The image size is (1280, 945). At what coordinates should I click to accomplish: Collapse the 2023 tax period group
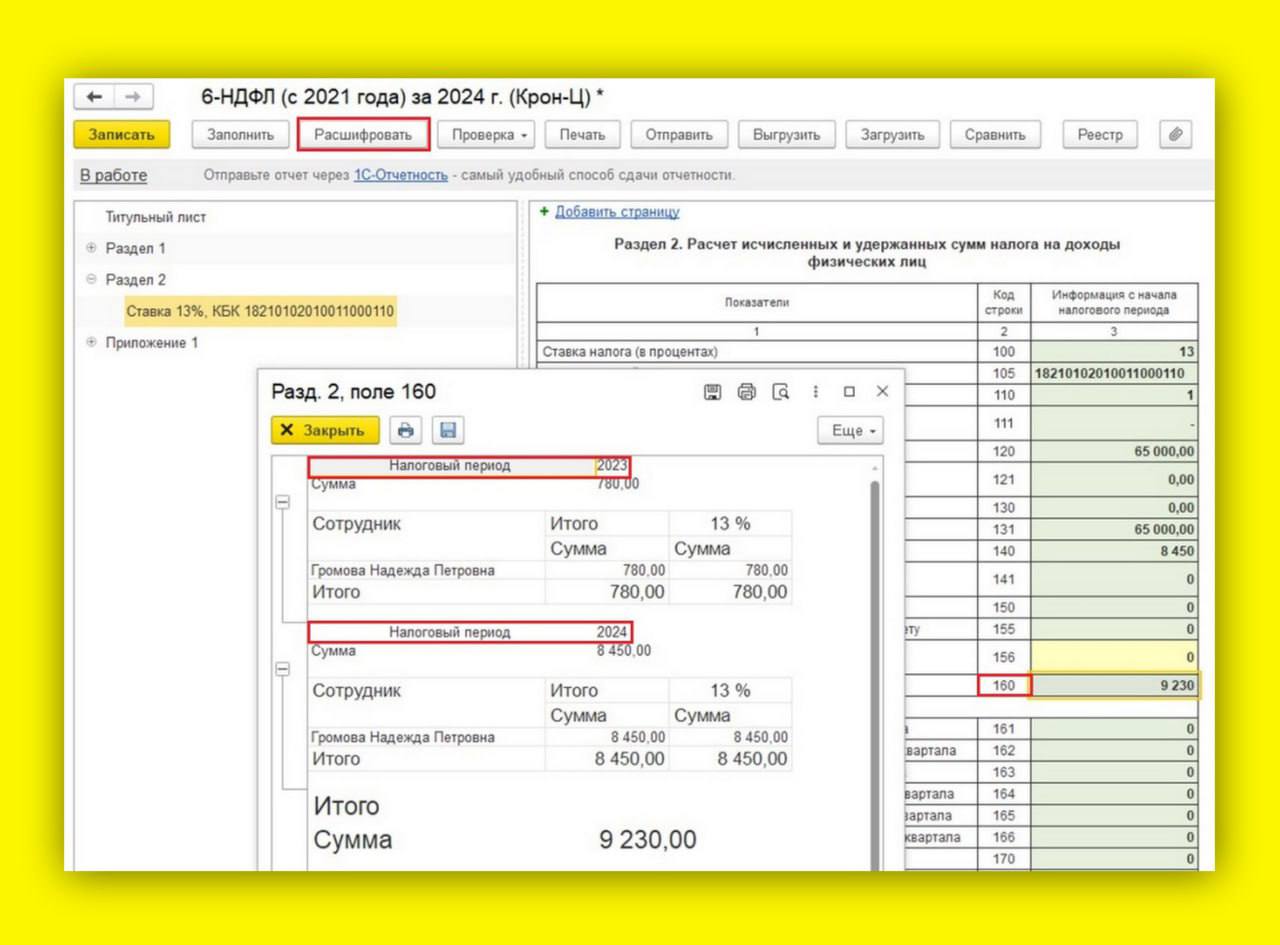click(283, 502)
